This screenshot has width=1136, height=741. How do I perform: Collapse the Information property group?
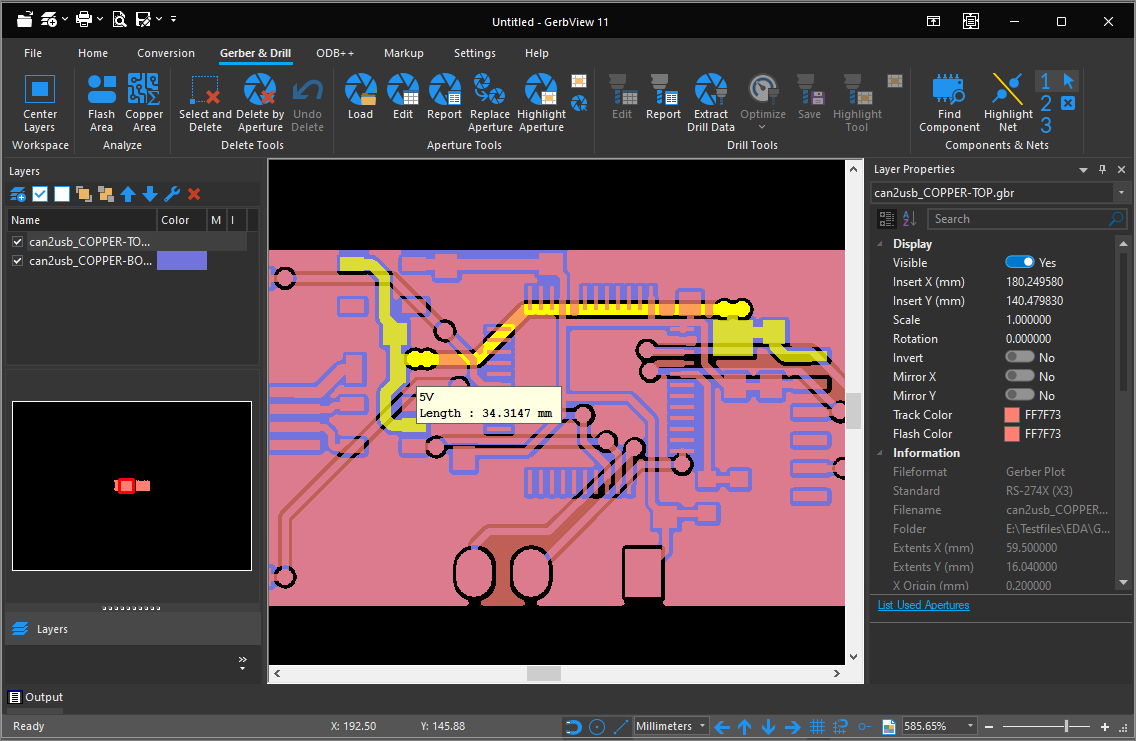(880, 453)
